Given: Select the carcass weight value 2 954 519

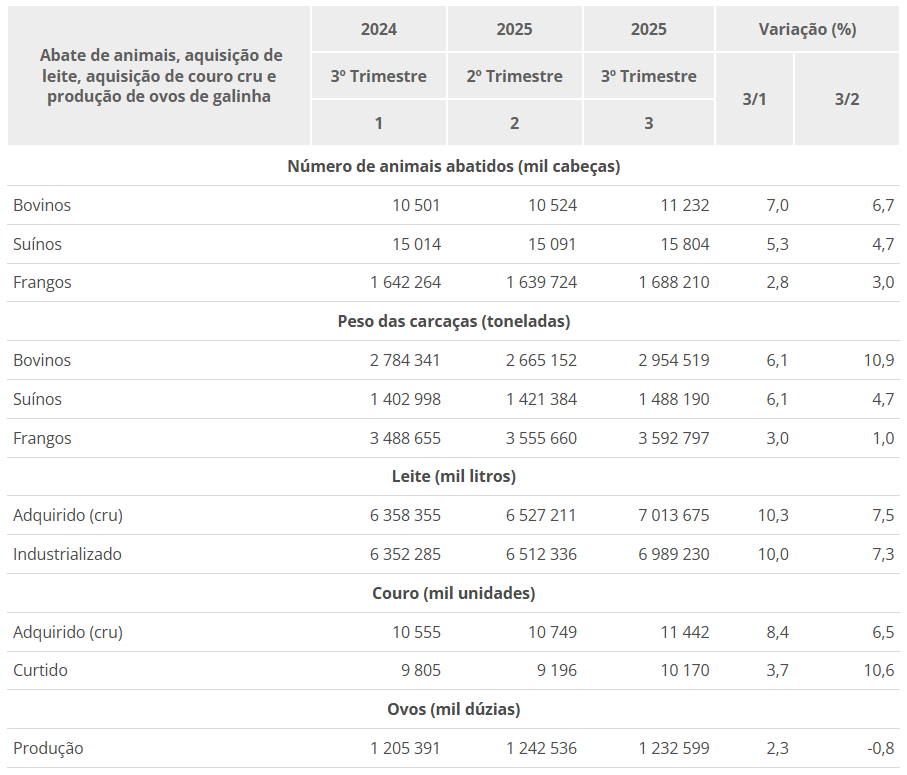Looking at the screenshot, I should 673,360.
